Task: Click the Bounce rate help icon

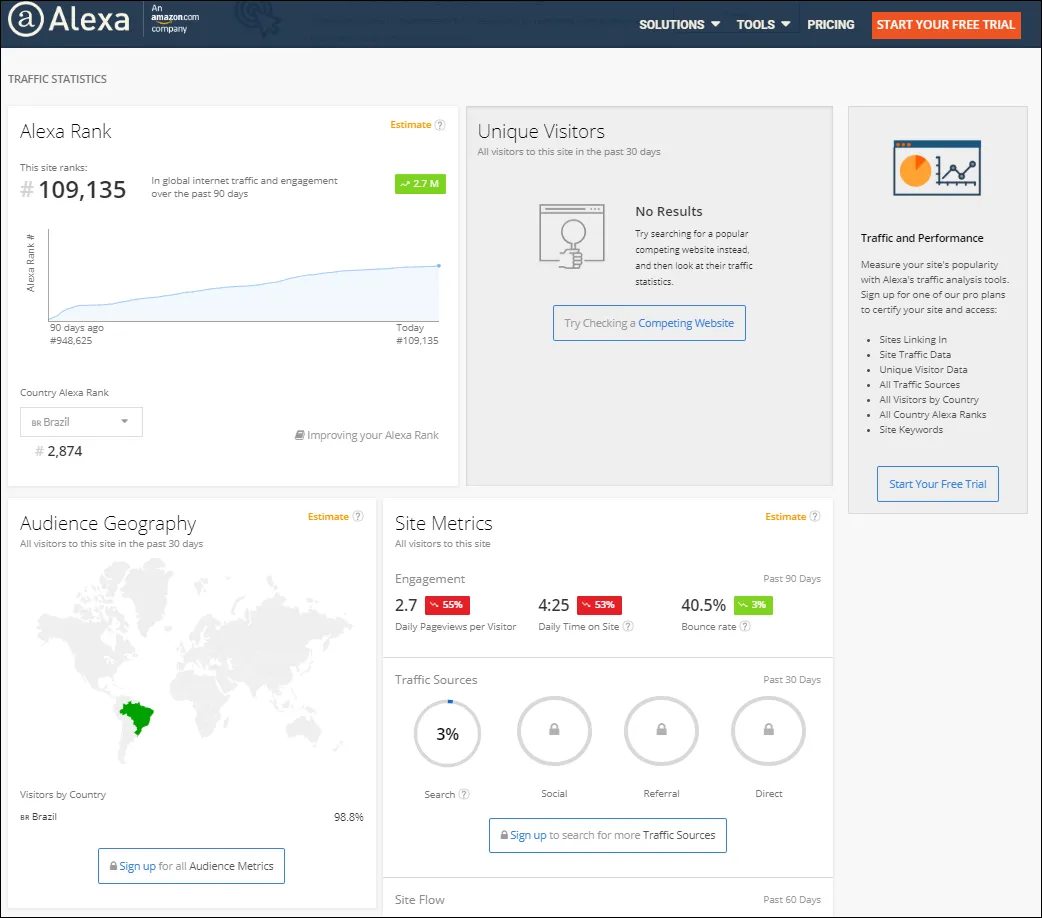Action: pyautogui.click(x=745, y=626)
